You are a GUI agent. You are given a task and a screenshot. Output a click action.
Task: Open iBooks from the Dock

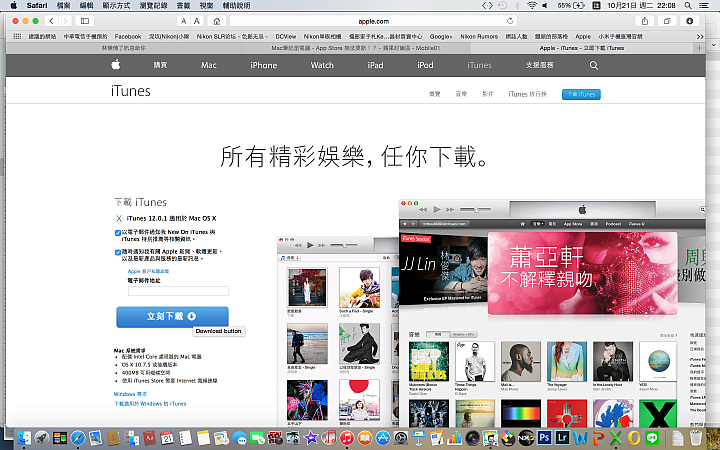(365, 438)
